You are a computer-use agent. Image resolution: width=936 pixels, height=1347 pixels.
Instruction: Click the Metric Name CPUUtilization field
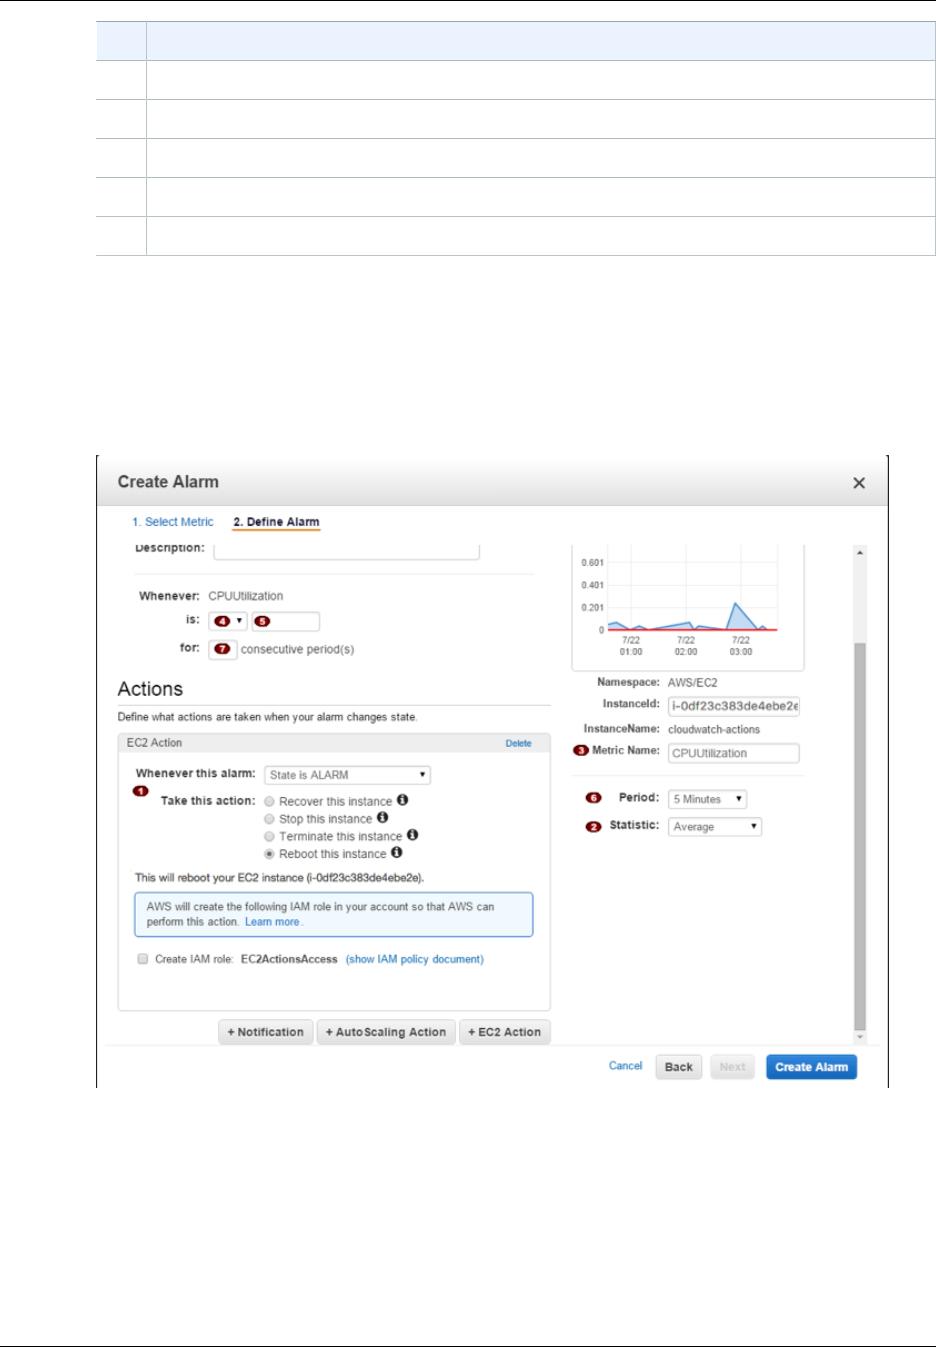pyautogui.click(x=734, y=753)
